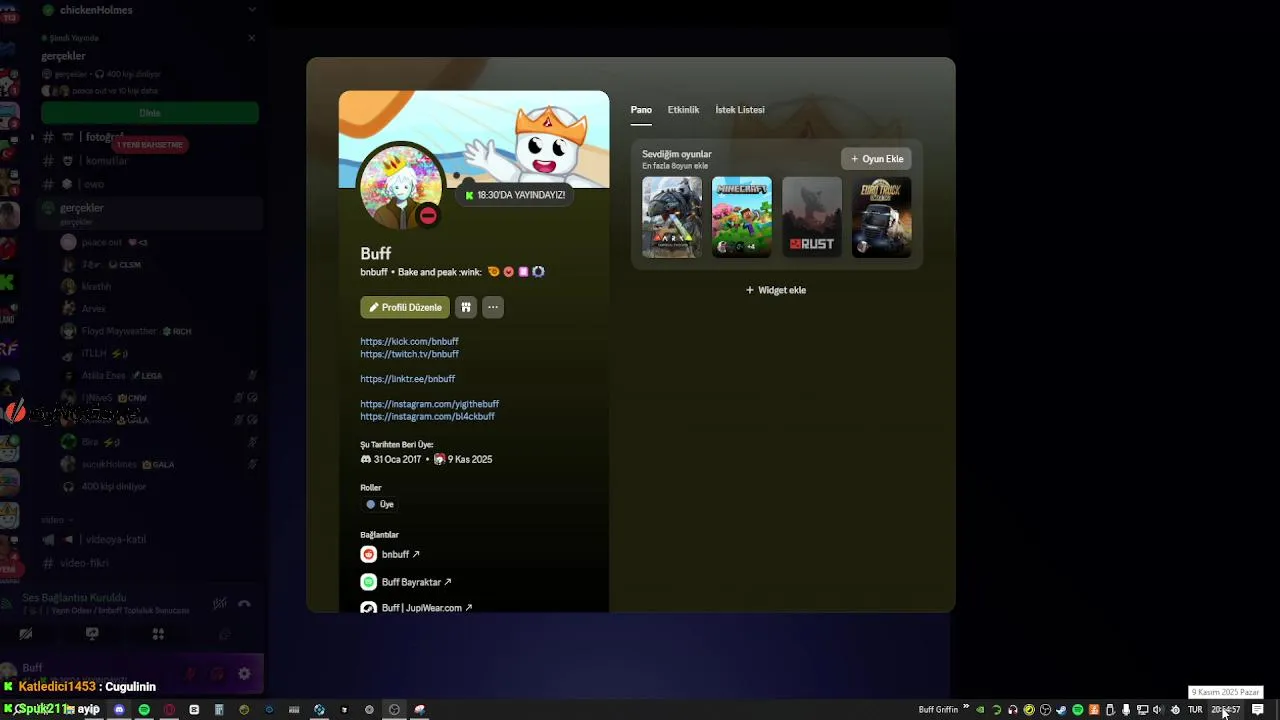Image resolution: width=1280 pixels, height=720 pixels.
Task: Click the store icon next to Profili Düzenle
Action: pyautogui.click(x=466, y=307)
